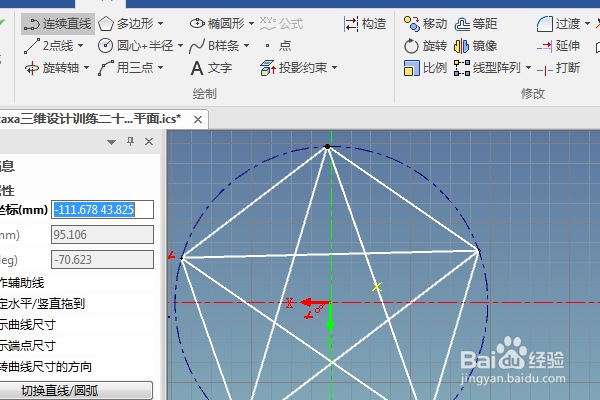Select the 过渡 fillet tool
The width and height of the screenshot is (600, 400).
(x=559, y=24)
